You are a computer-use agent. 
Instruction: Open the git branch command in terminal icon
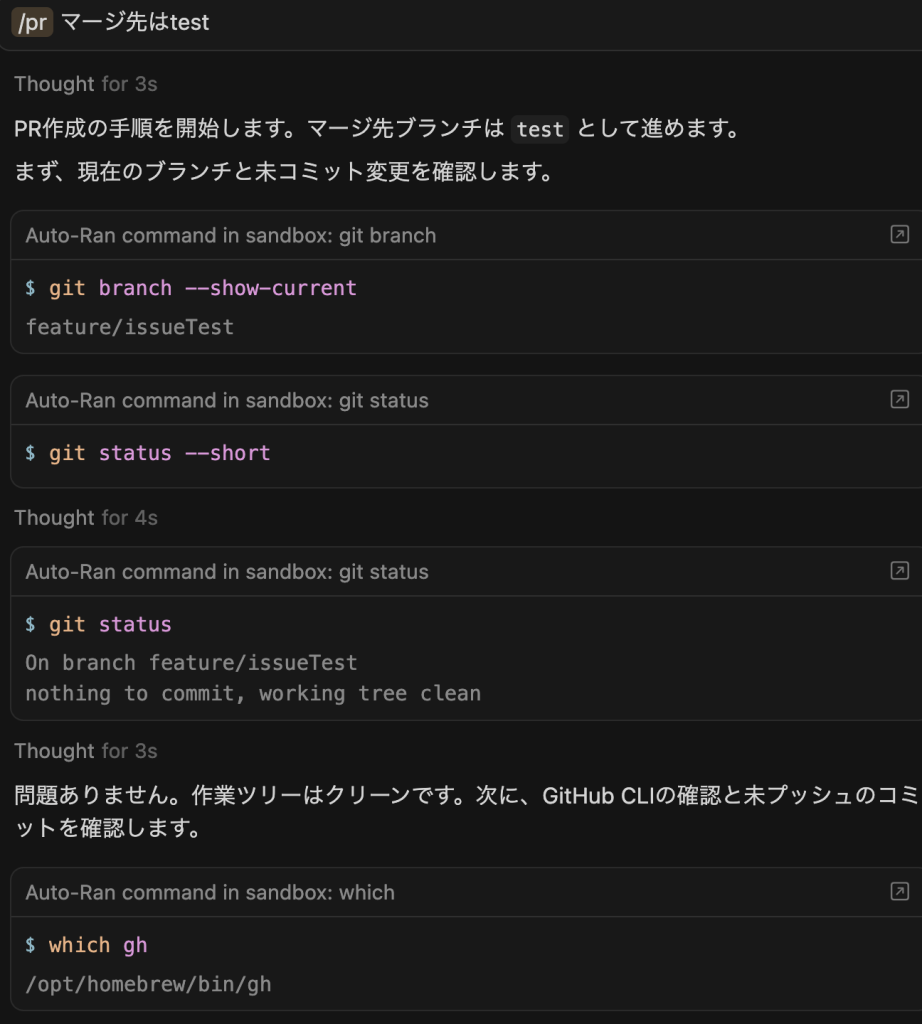click(x=899, y=235)
